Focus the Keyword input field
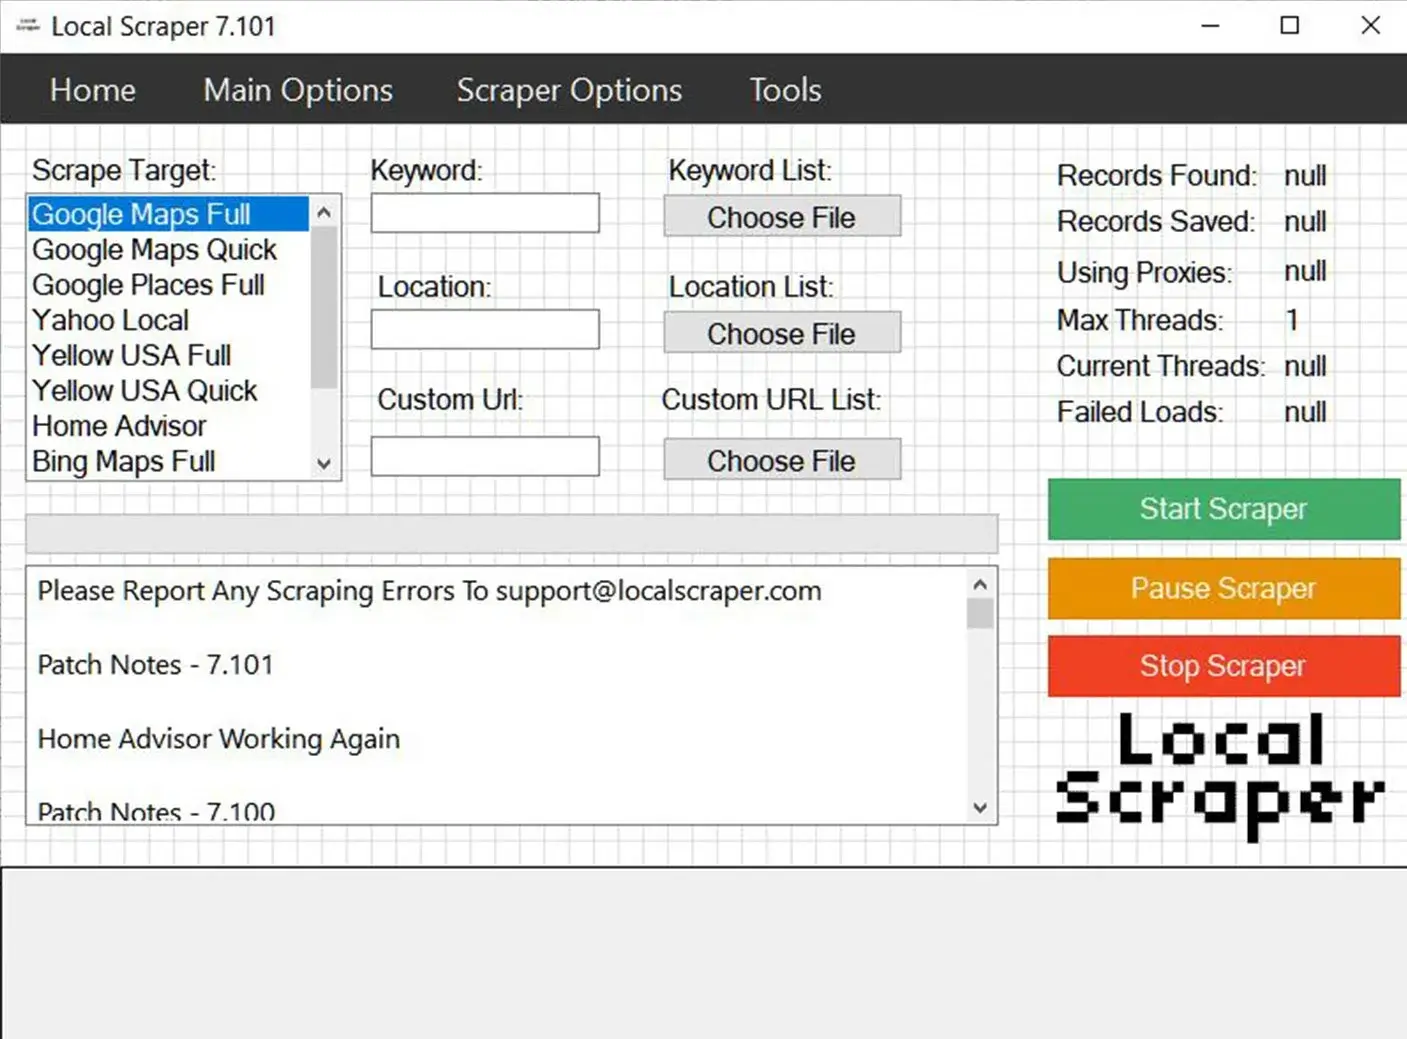 485,213
